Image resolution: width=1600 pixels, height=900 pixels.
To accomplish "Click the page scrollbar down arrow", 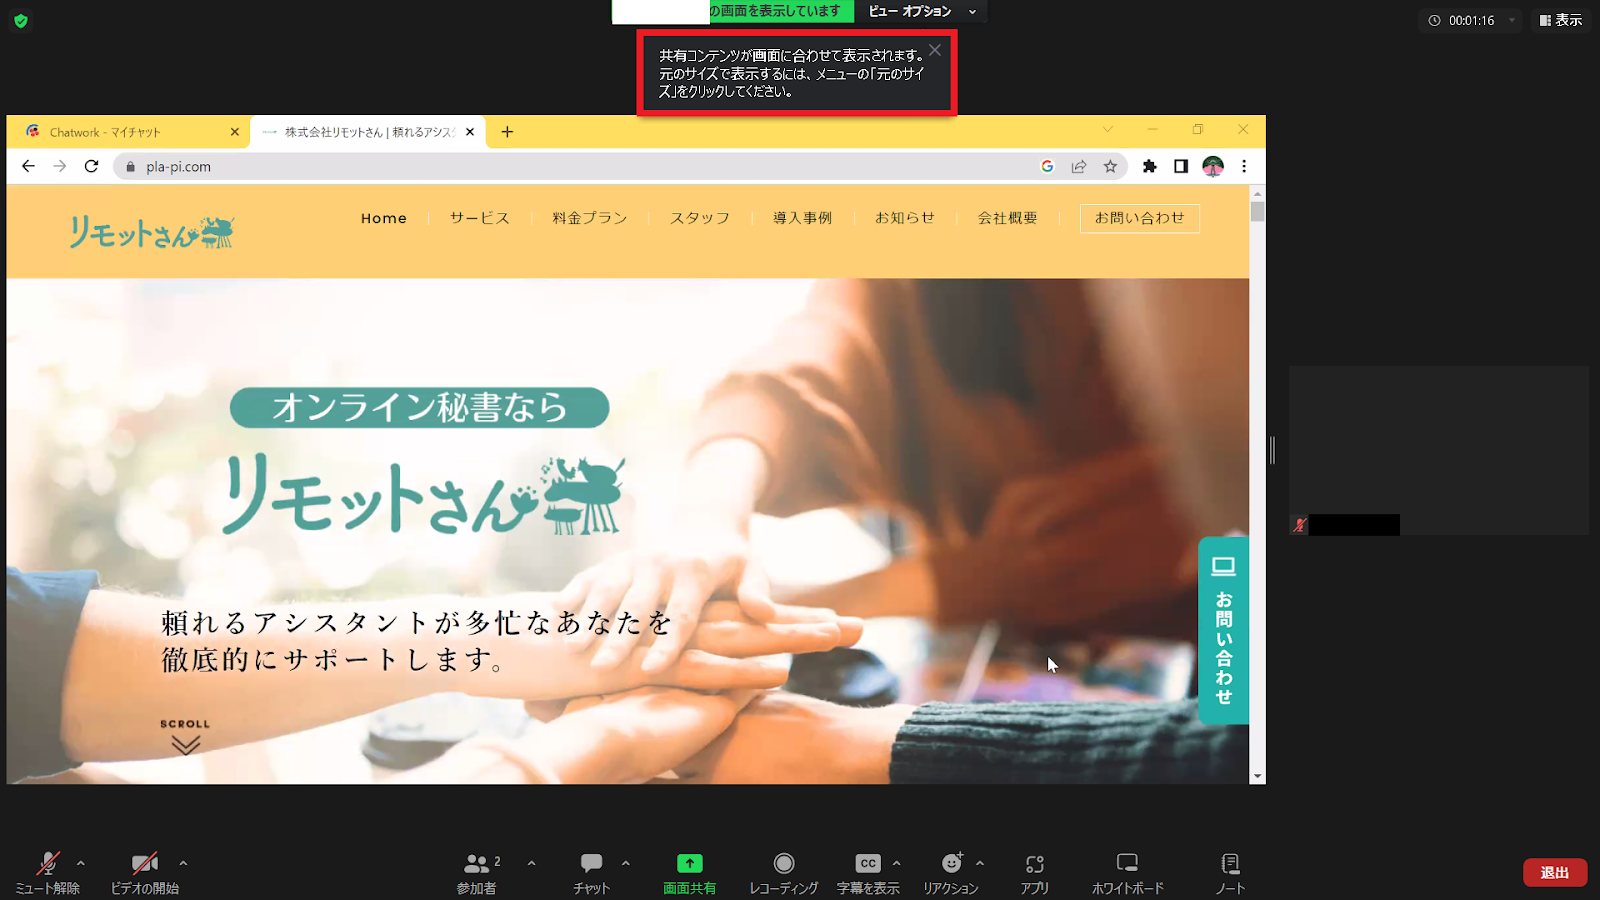I will (1257, 776).
